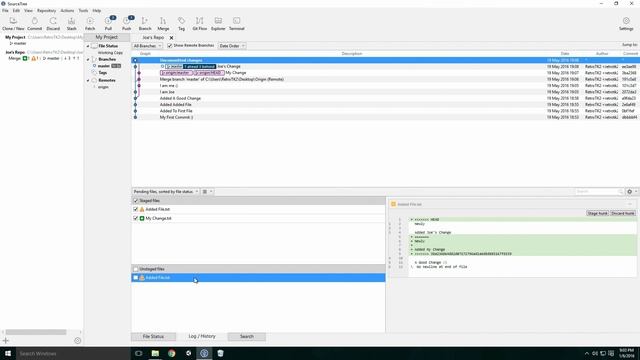Switch to the Search bottom tab

(247, 337)
